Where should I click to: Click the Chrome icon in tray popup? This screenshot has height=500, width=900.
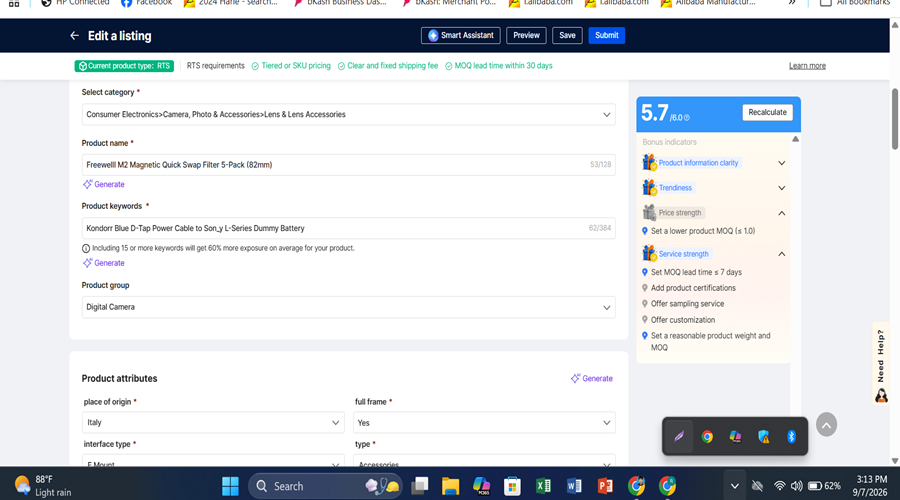coord(707,437)
